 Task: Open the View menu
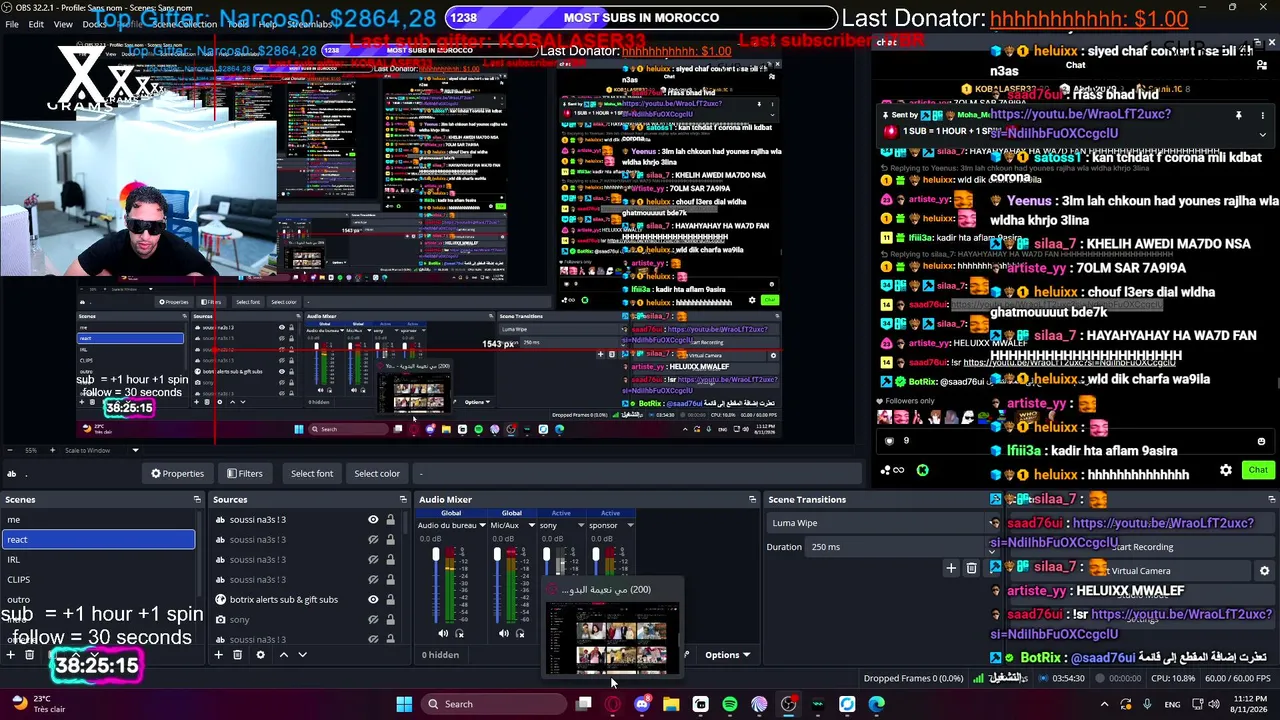(63, 24)
